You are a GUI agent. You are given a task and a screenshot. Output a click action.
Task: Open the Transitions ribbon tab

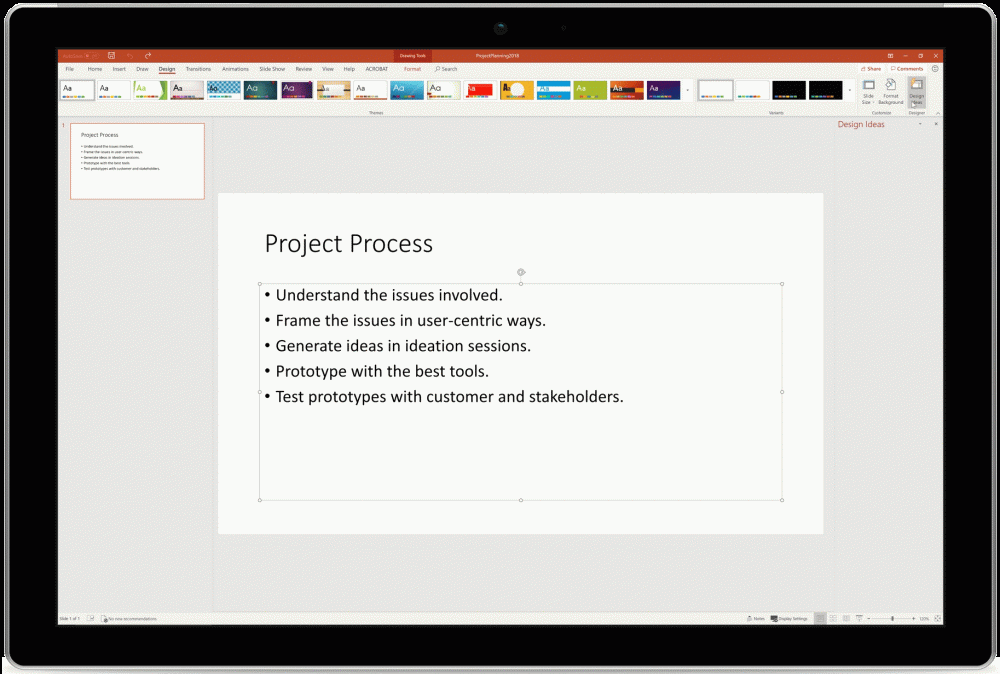[x=198, y=69]
